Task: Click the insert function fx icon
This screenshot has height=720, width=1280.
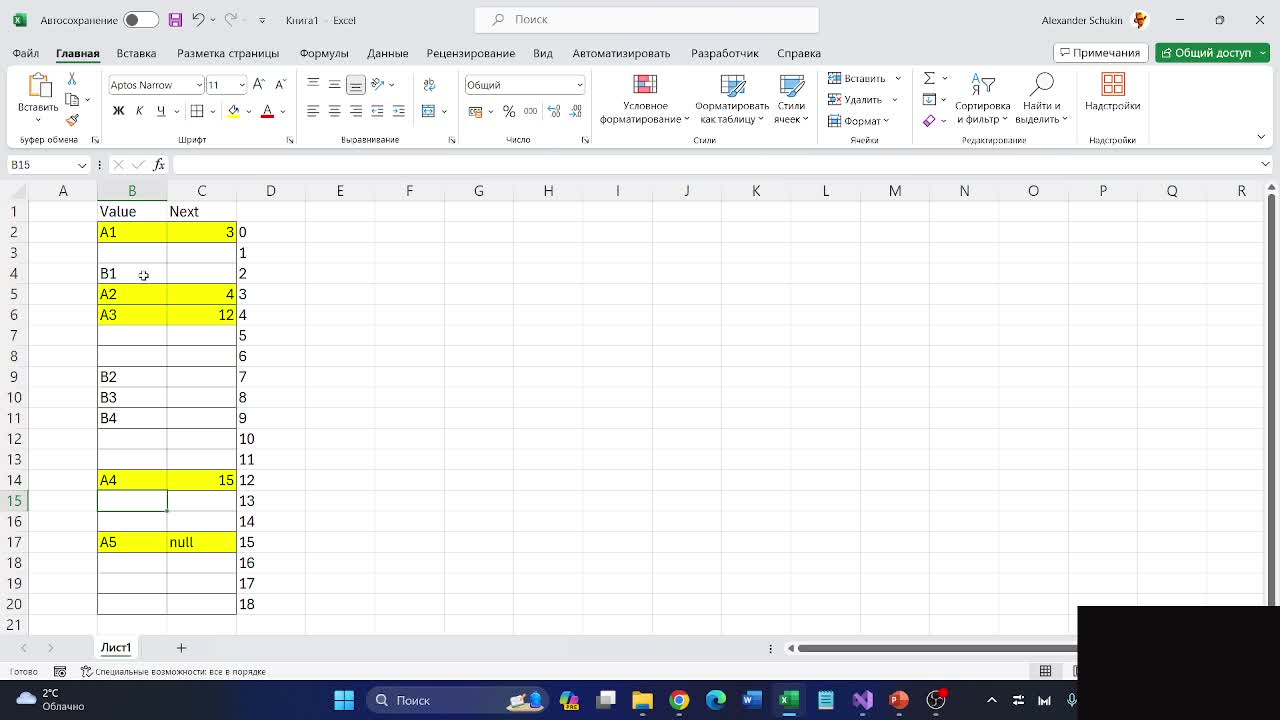Action: coord(158,165)
